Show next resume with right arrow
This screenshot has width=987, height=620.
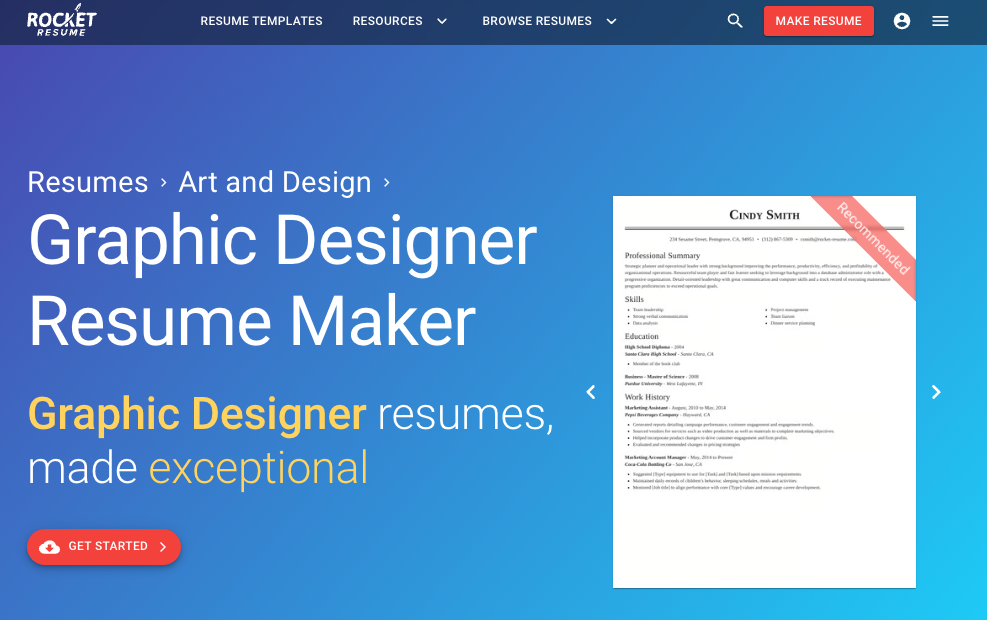(936, 392)
